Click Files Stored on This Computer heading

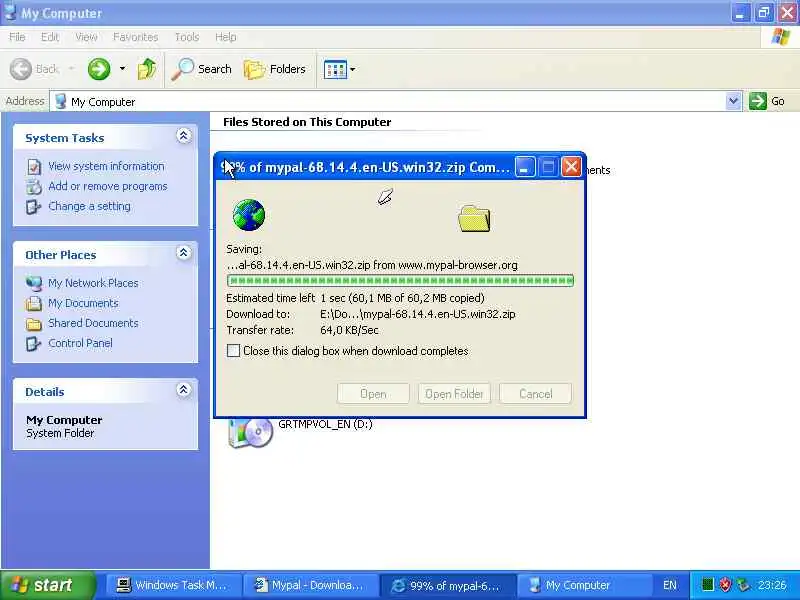pos(307,122)
